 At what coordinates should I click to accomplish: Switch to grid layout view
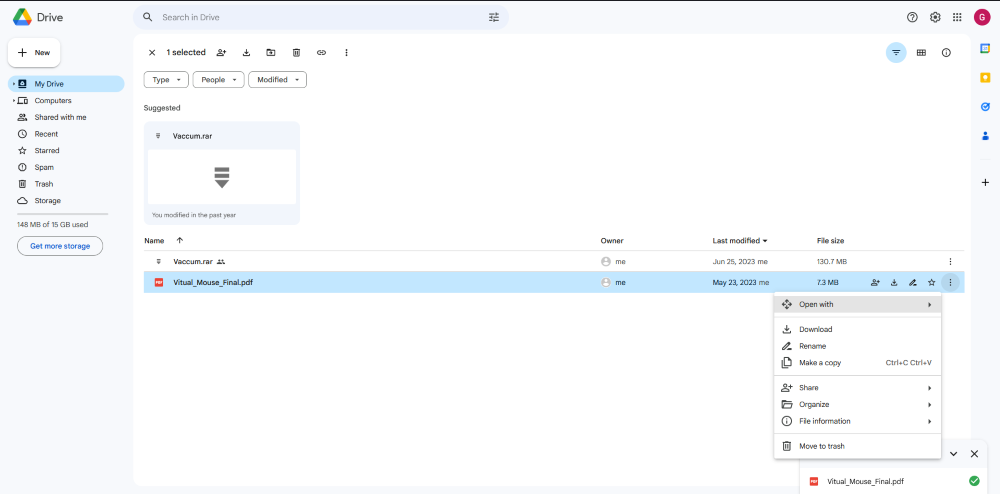click(921, 53)
